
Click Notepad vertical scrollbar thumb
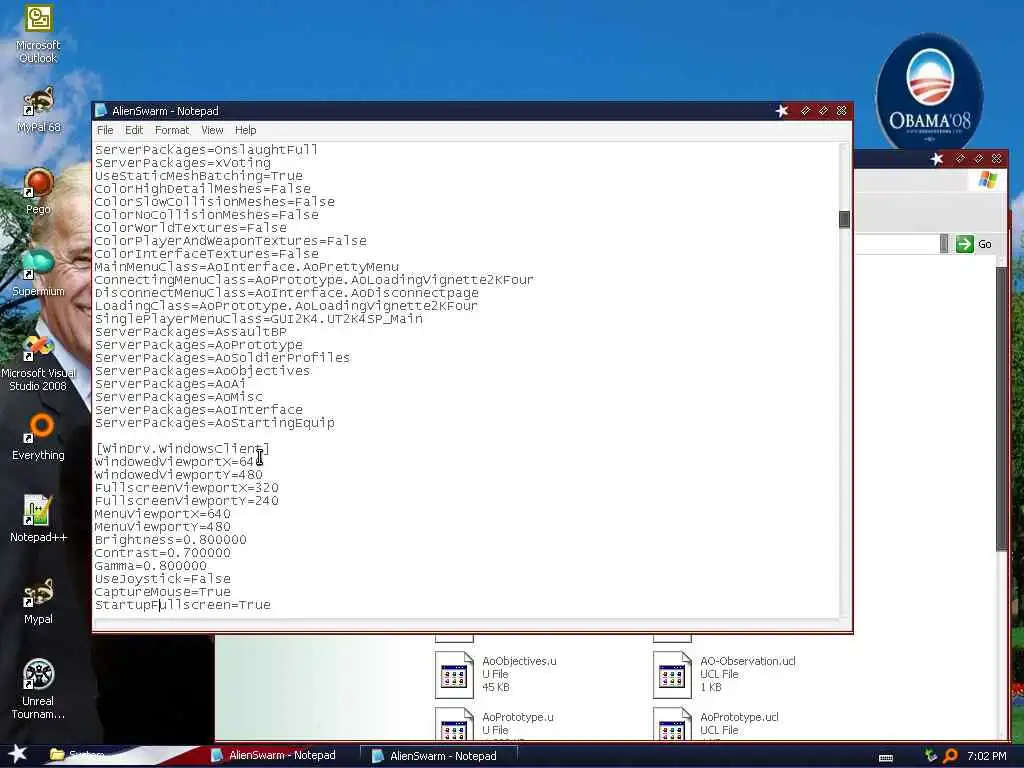[844, 219]
